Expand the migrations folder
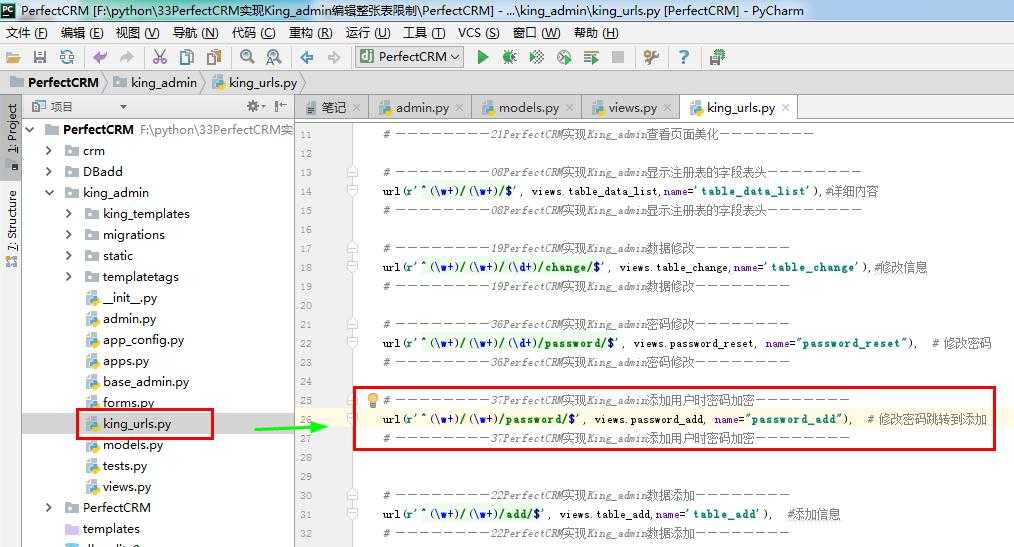 (69, 235)
